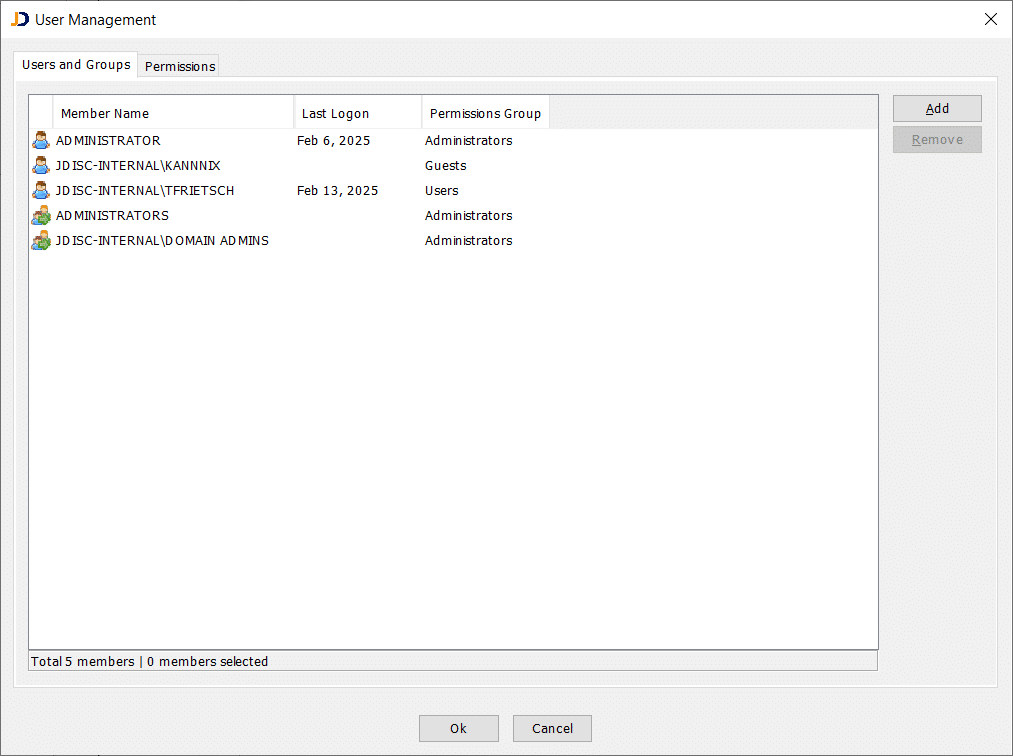Click the user icon beside JDISC-INTERNAL\KANNNIX

point(40,165)
